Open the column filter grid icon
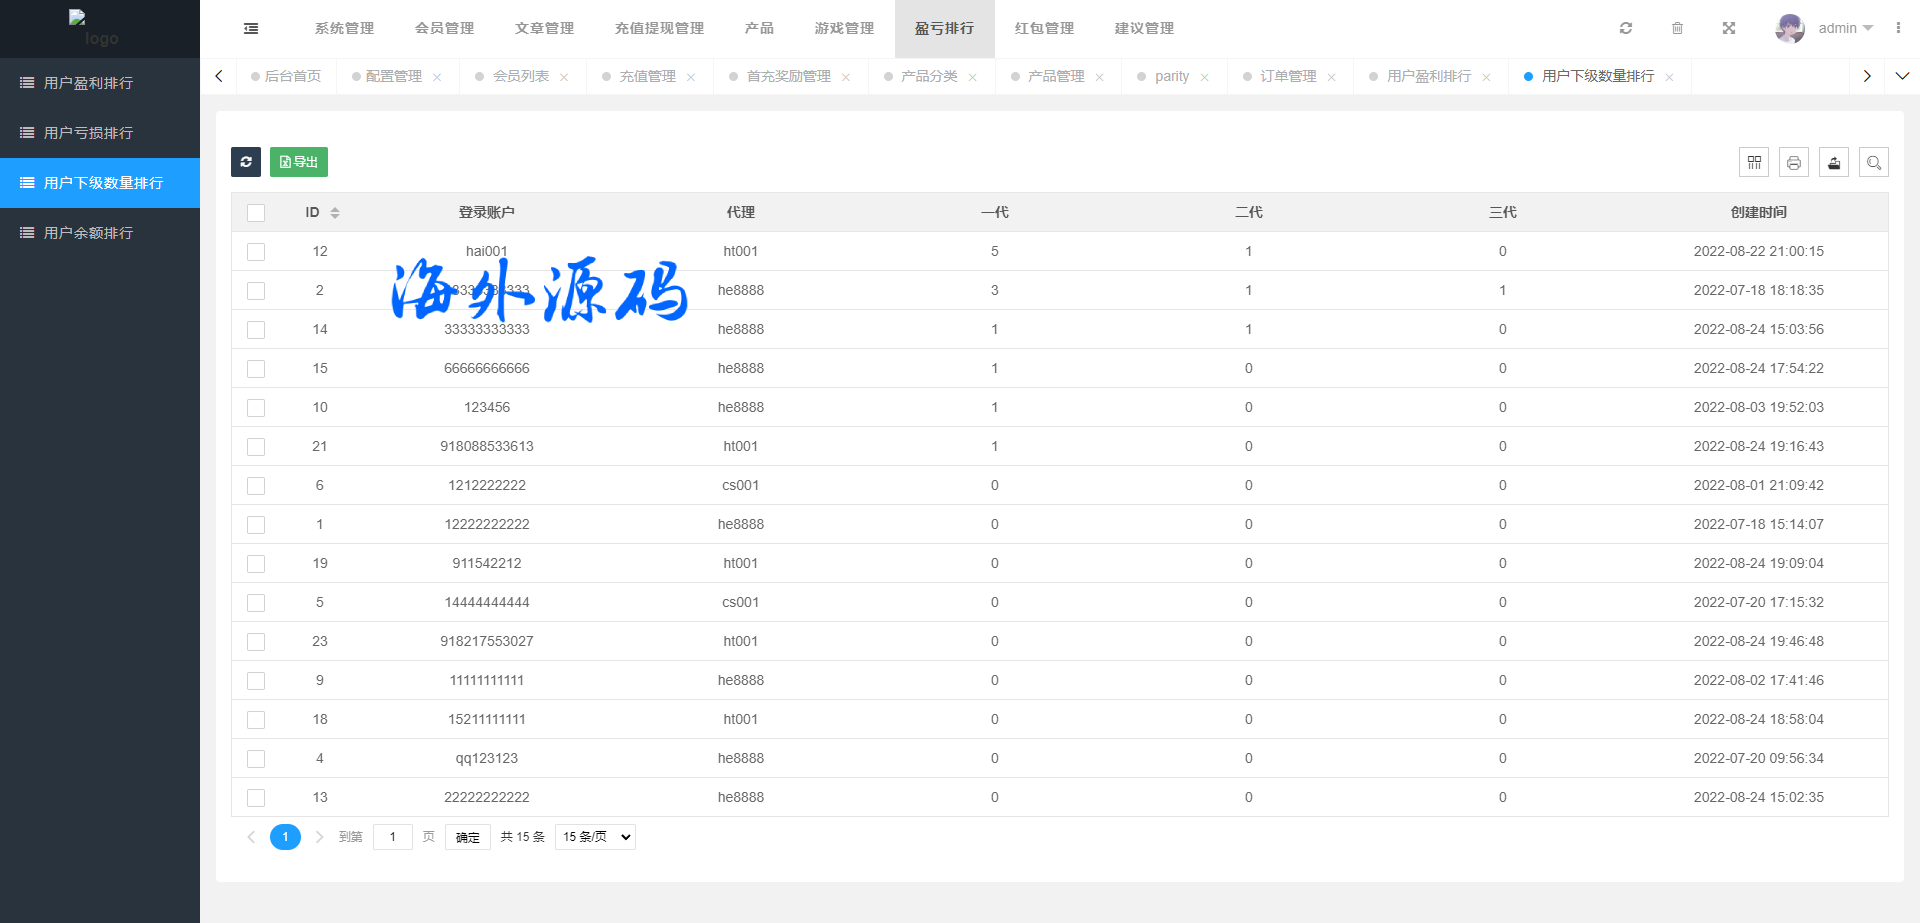The image size is (1920, 923). (x=1754, y=162)
